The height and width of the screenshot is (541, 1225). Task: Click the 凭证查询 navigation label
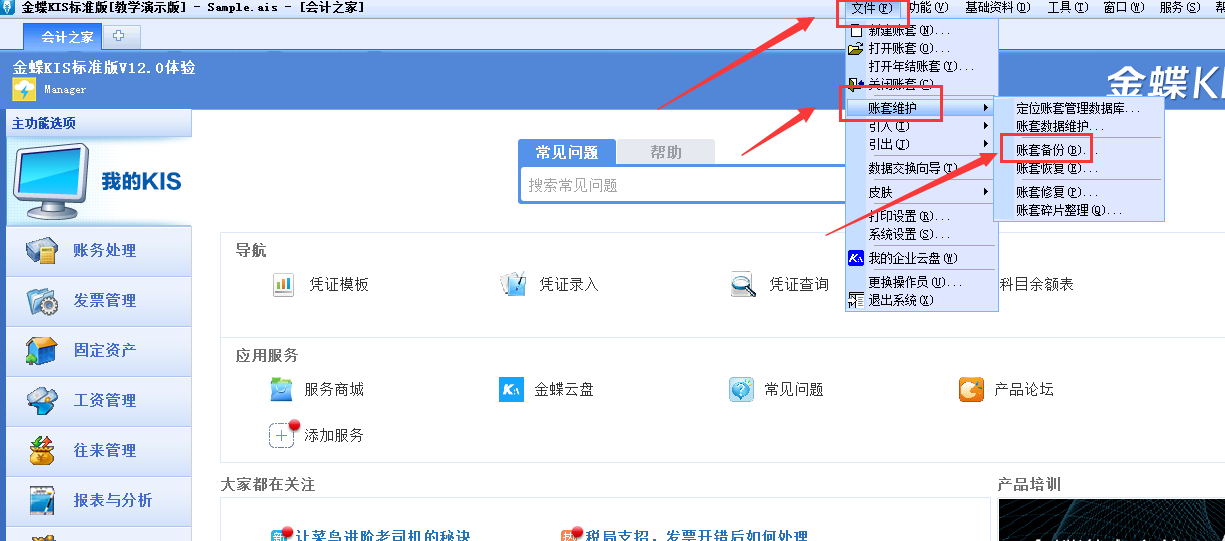799,285
